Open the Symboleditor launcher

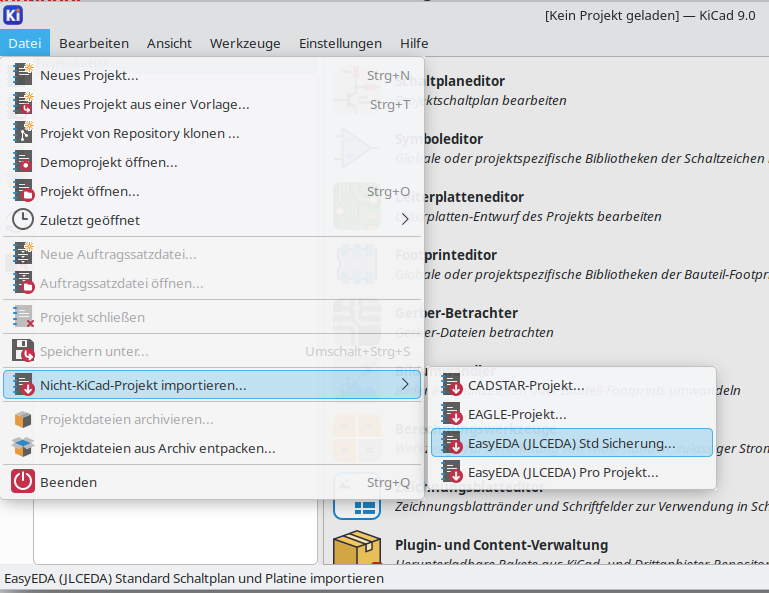tap(439, 139)
